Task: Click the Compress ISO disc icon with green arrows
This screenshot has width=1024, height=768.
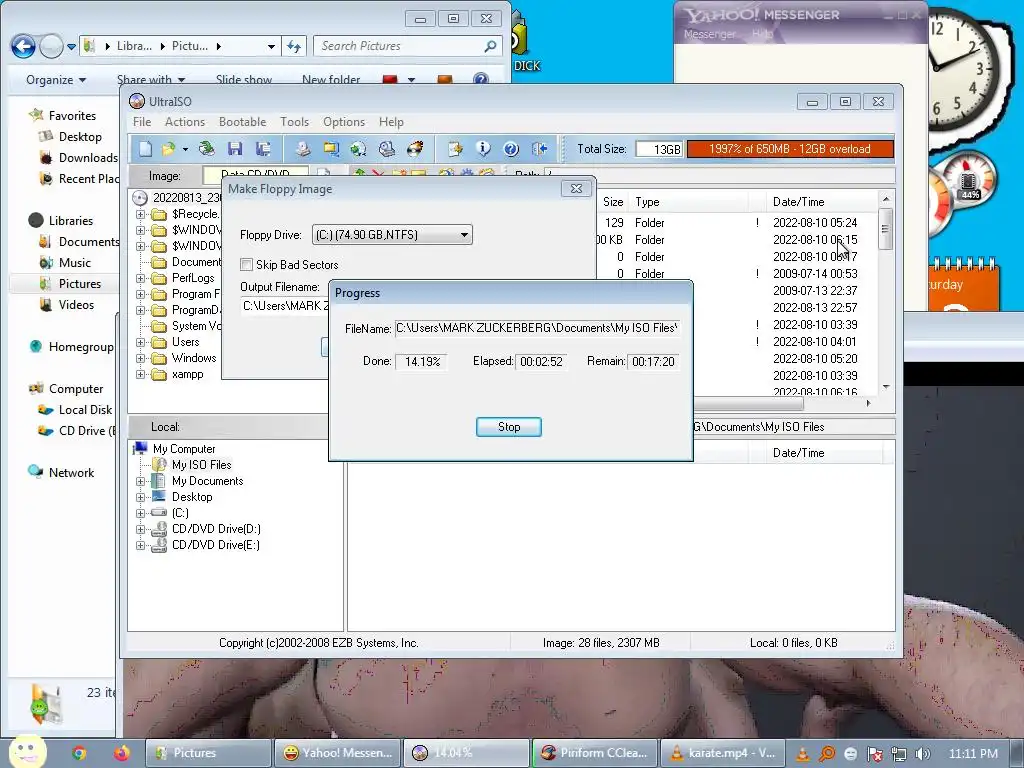Action: pyautogui.click(x=358, y=149)
